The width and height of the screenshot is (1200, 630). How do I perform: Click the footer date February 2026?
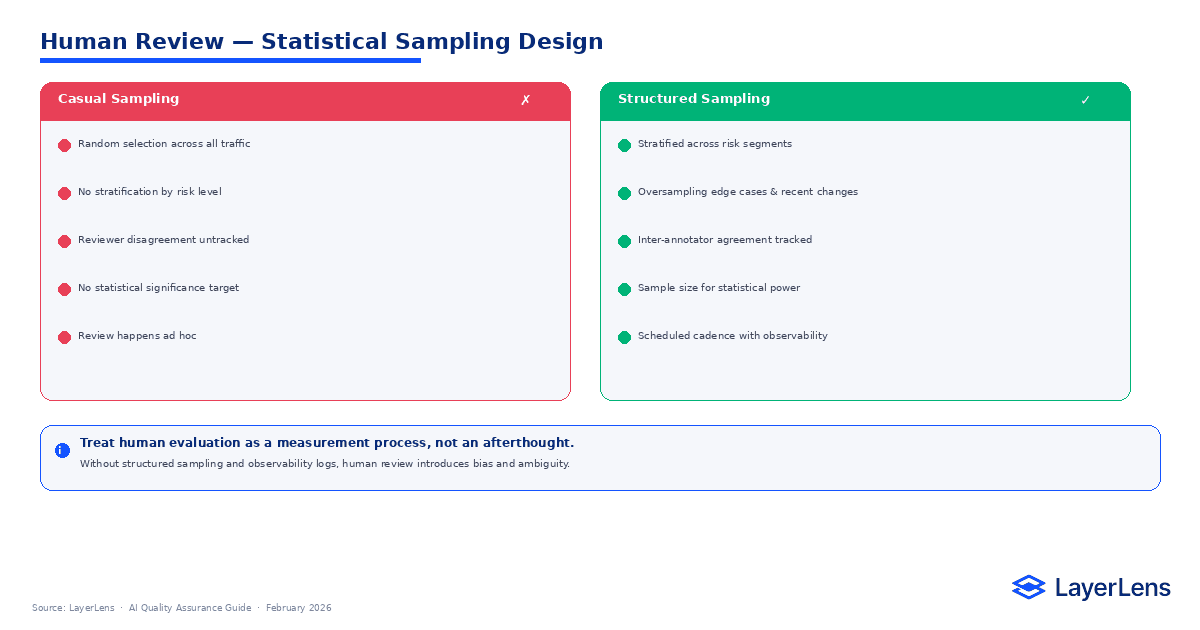[x=299, y=608]
